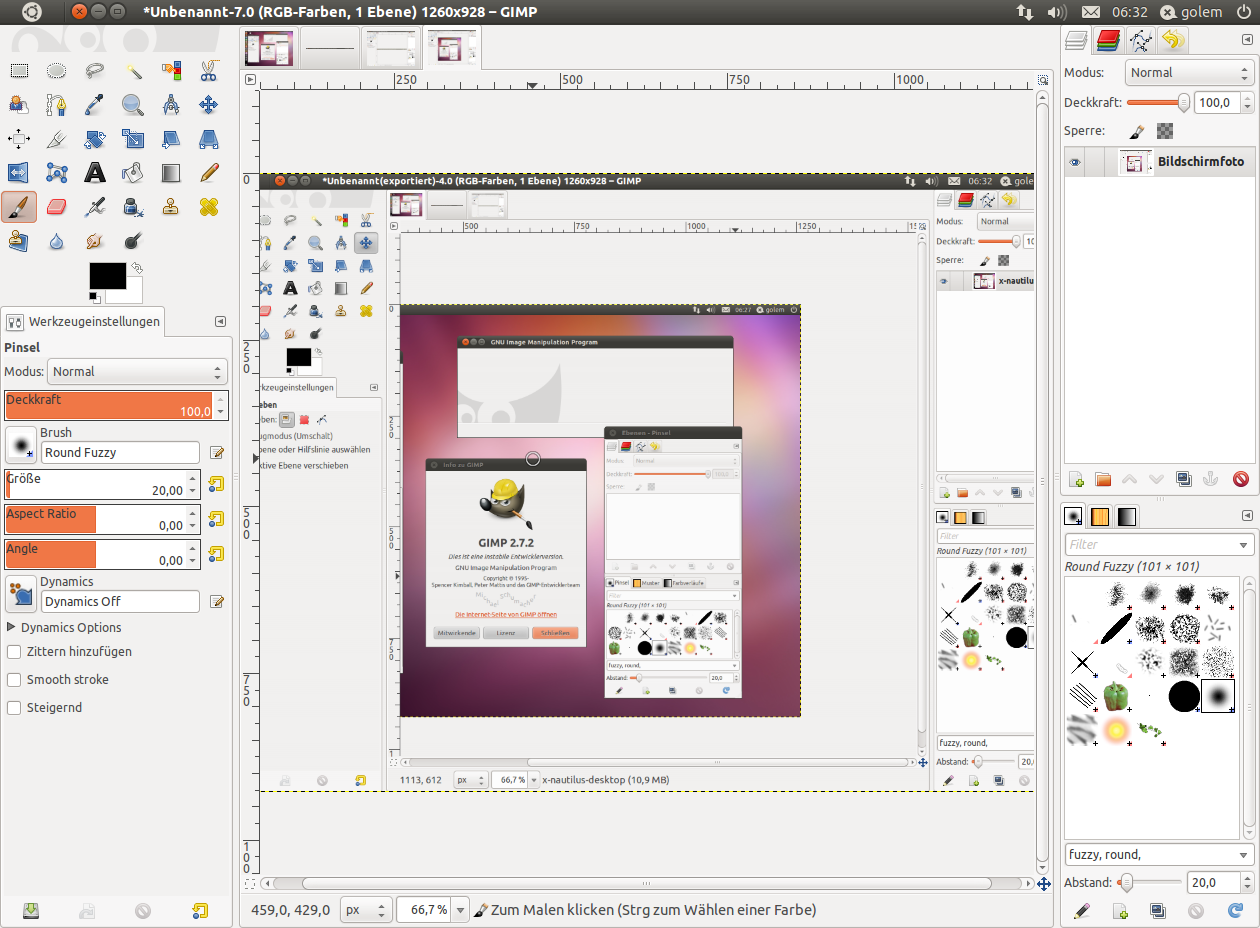Open the Undo History tab
Screen dimensions: 1260x928
(x=1172, y=40)
